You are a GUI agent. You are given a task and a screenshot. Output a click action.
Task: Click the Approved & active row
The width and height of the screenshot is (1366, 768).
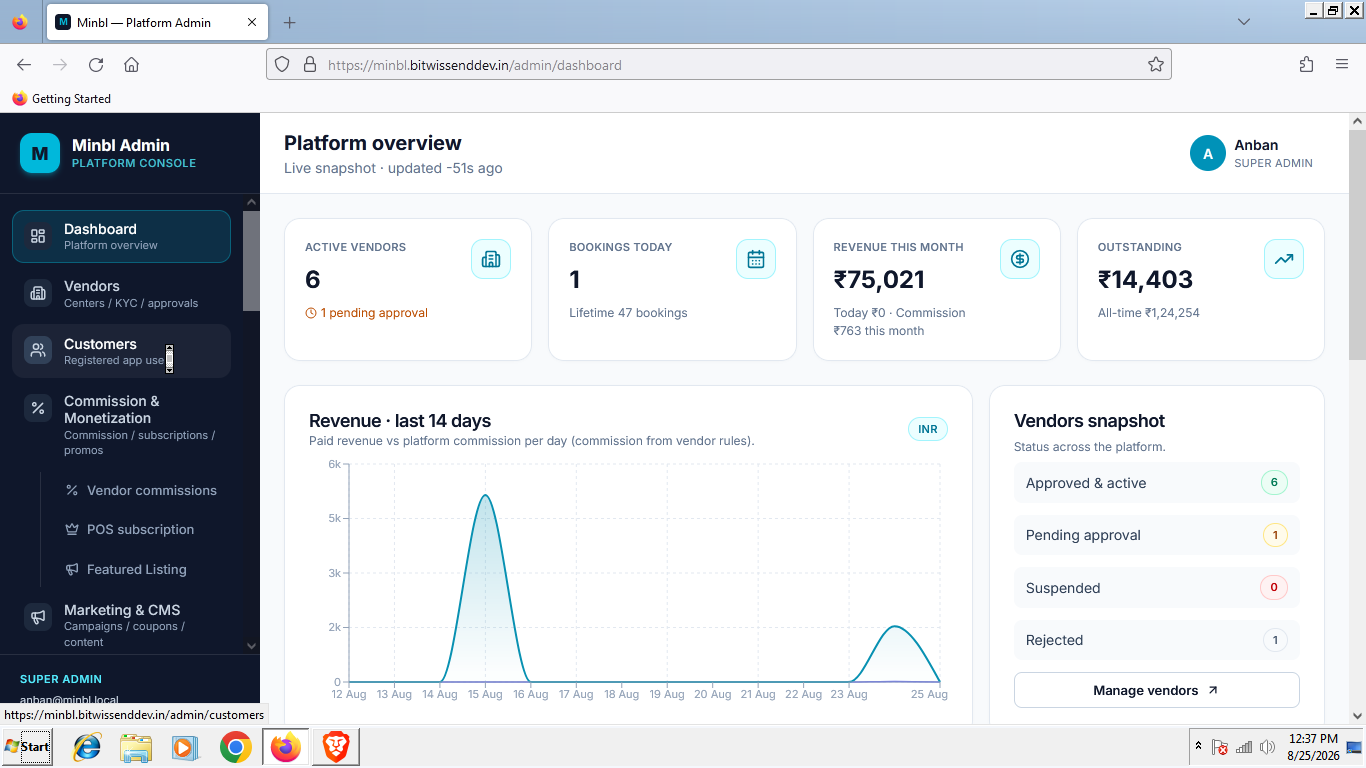[x=1156, y=483]
